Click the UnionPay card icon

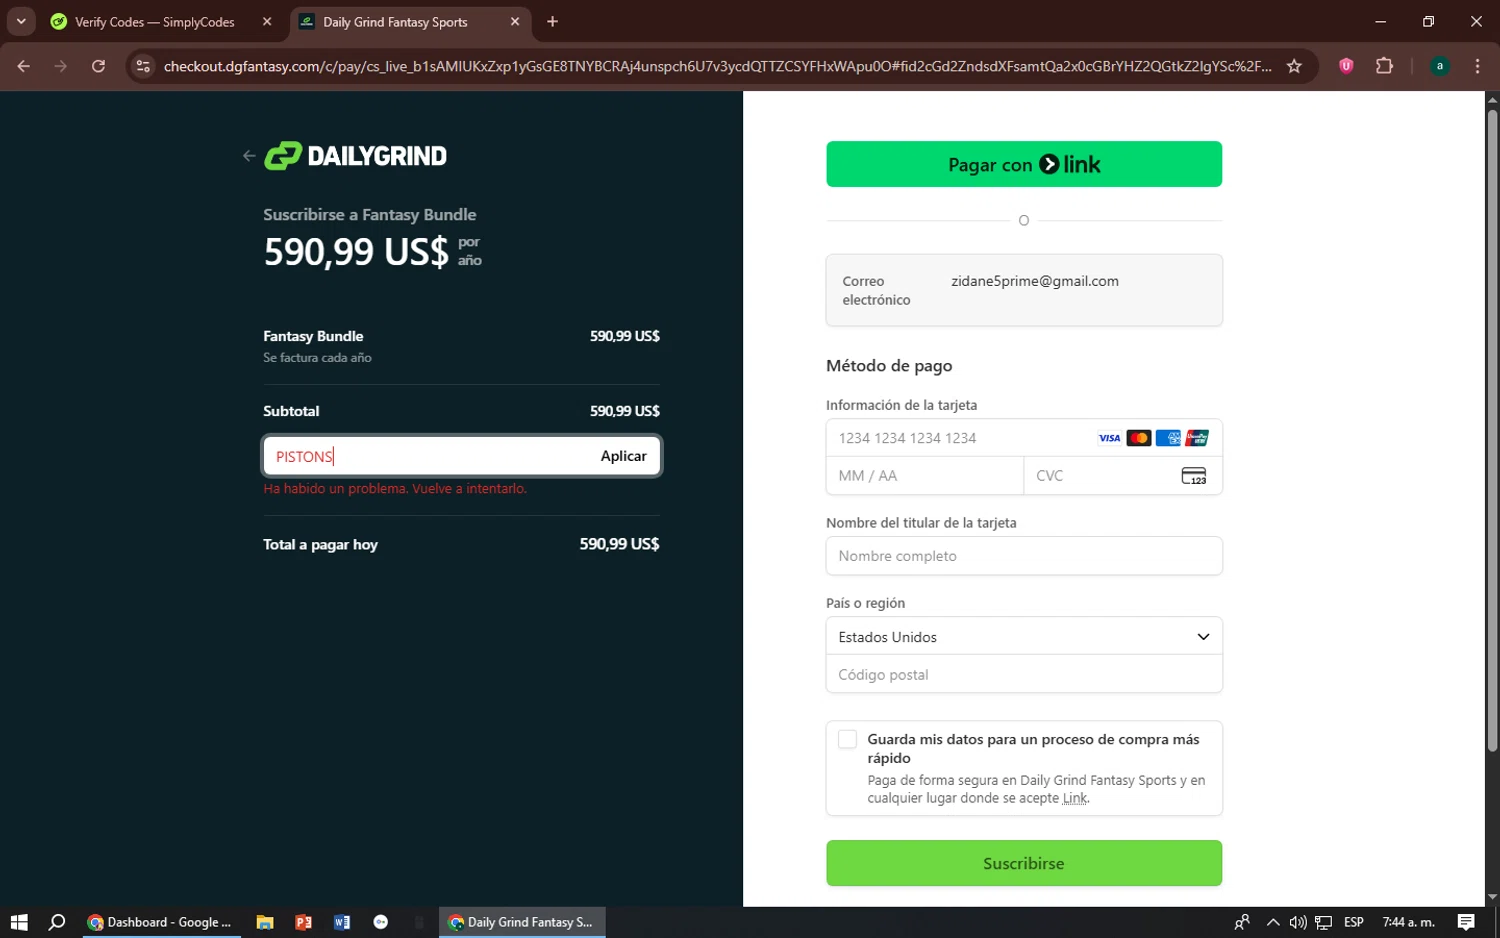point(1197,438)
